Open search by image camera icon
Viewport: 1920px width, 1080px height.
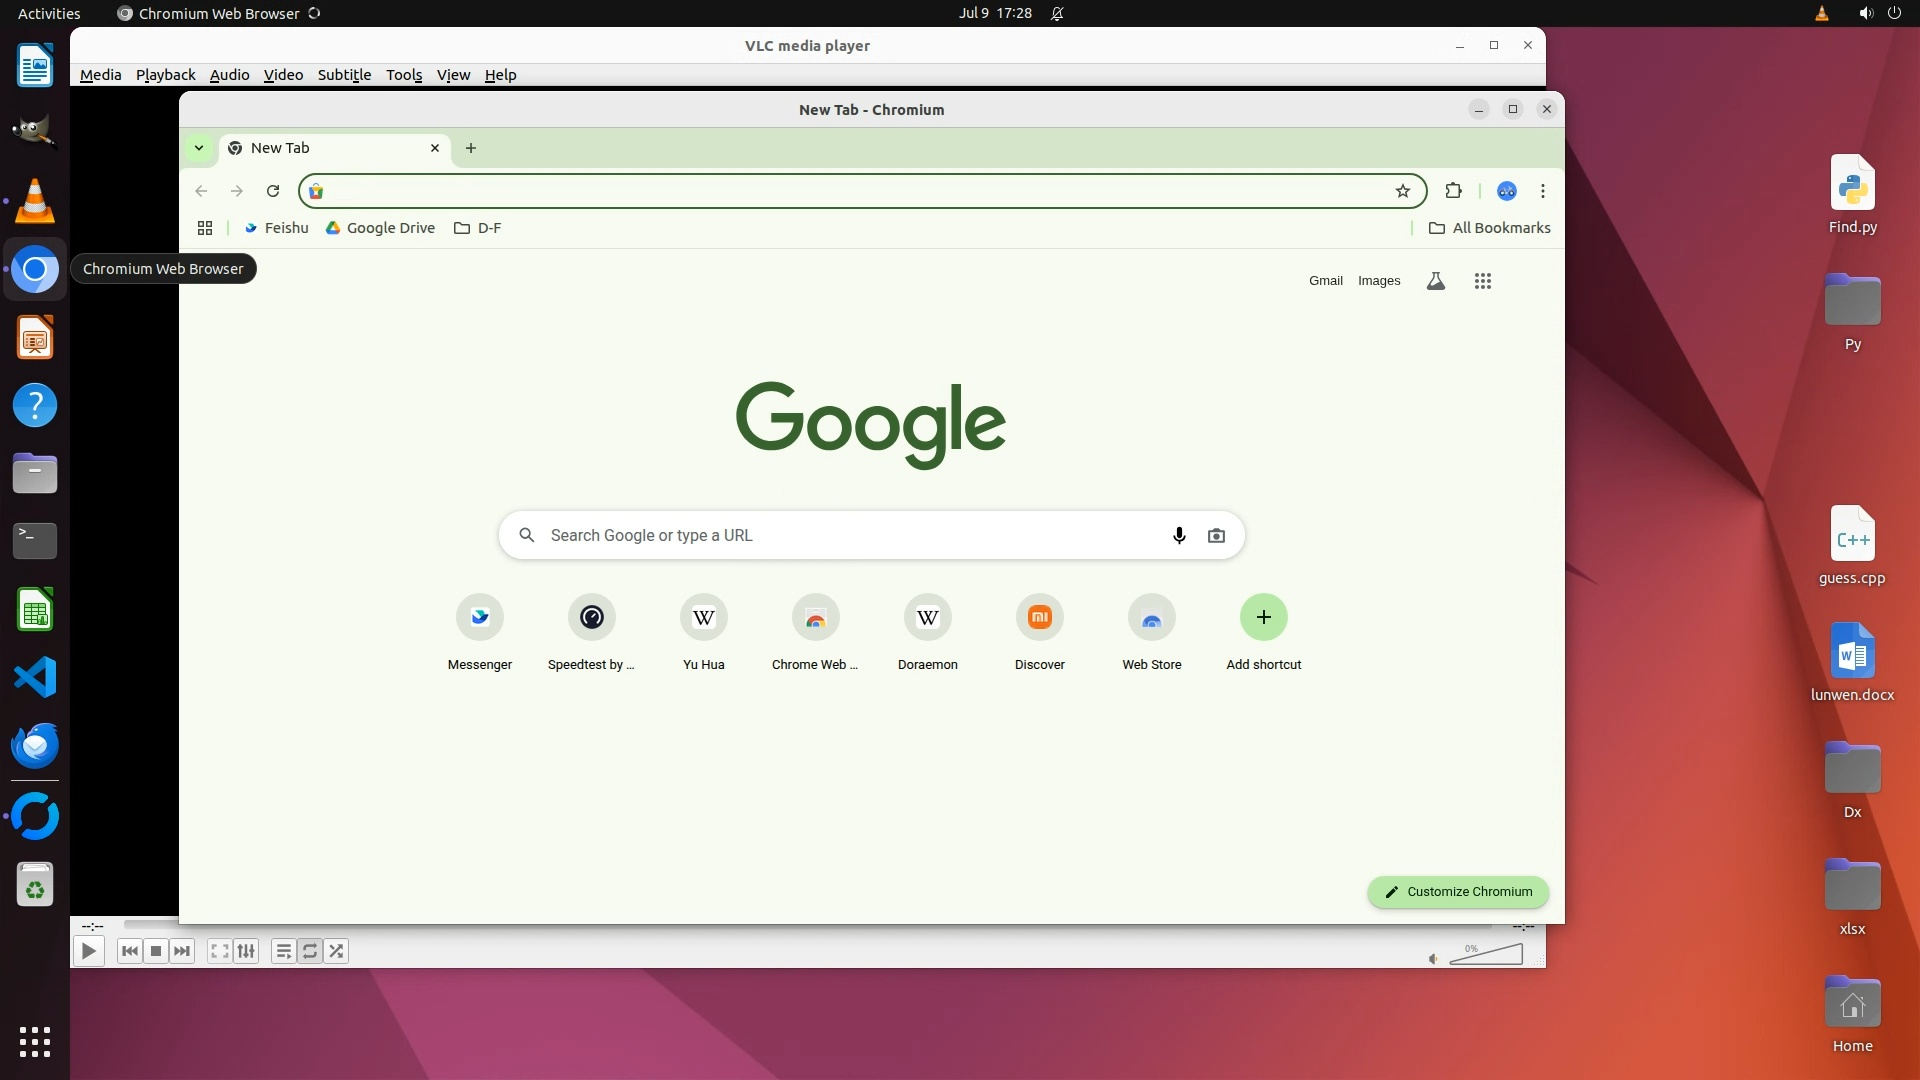(1216, 535)
